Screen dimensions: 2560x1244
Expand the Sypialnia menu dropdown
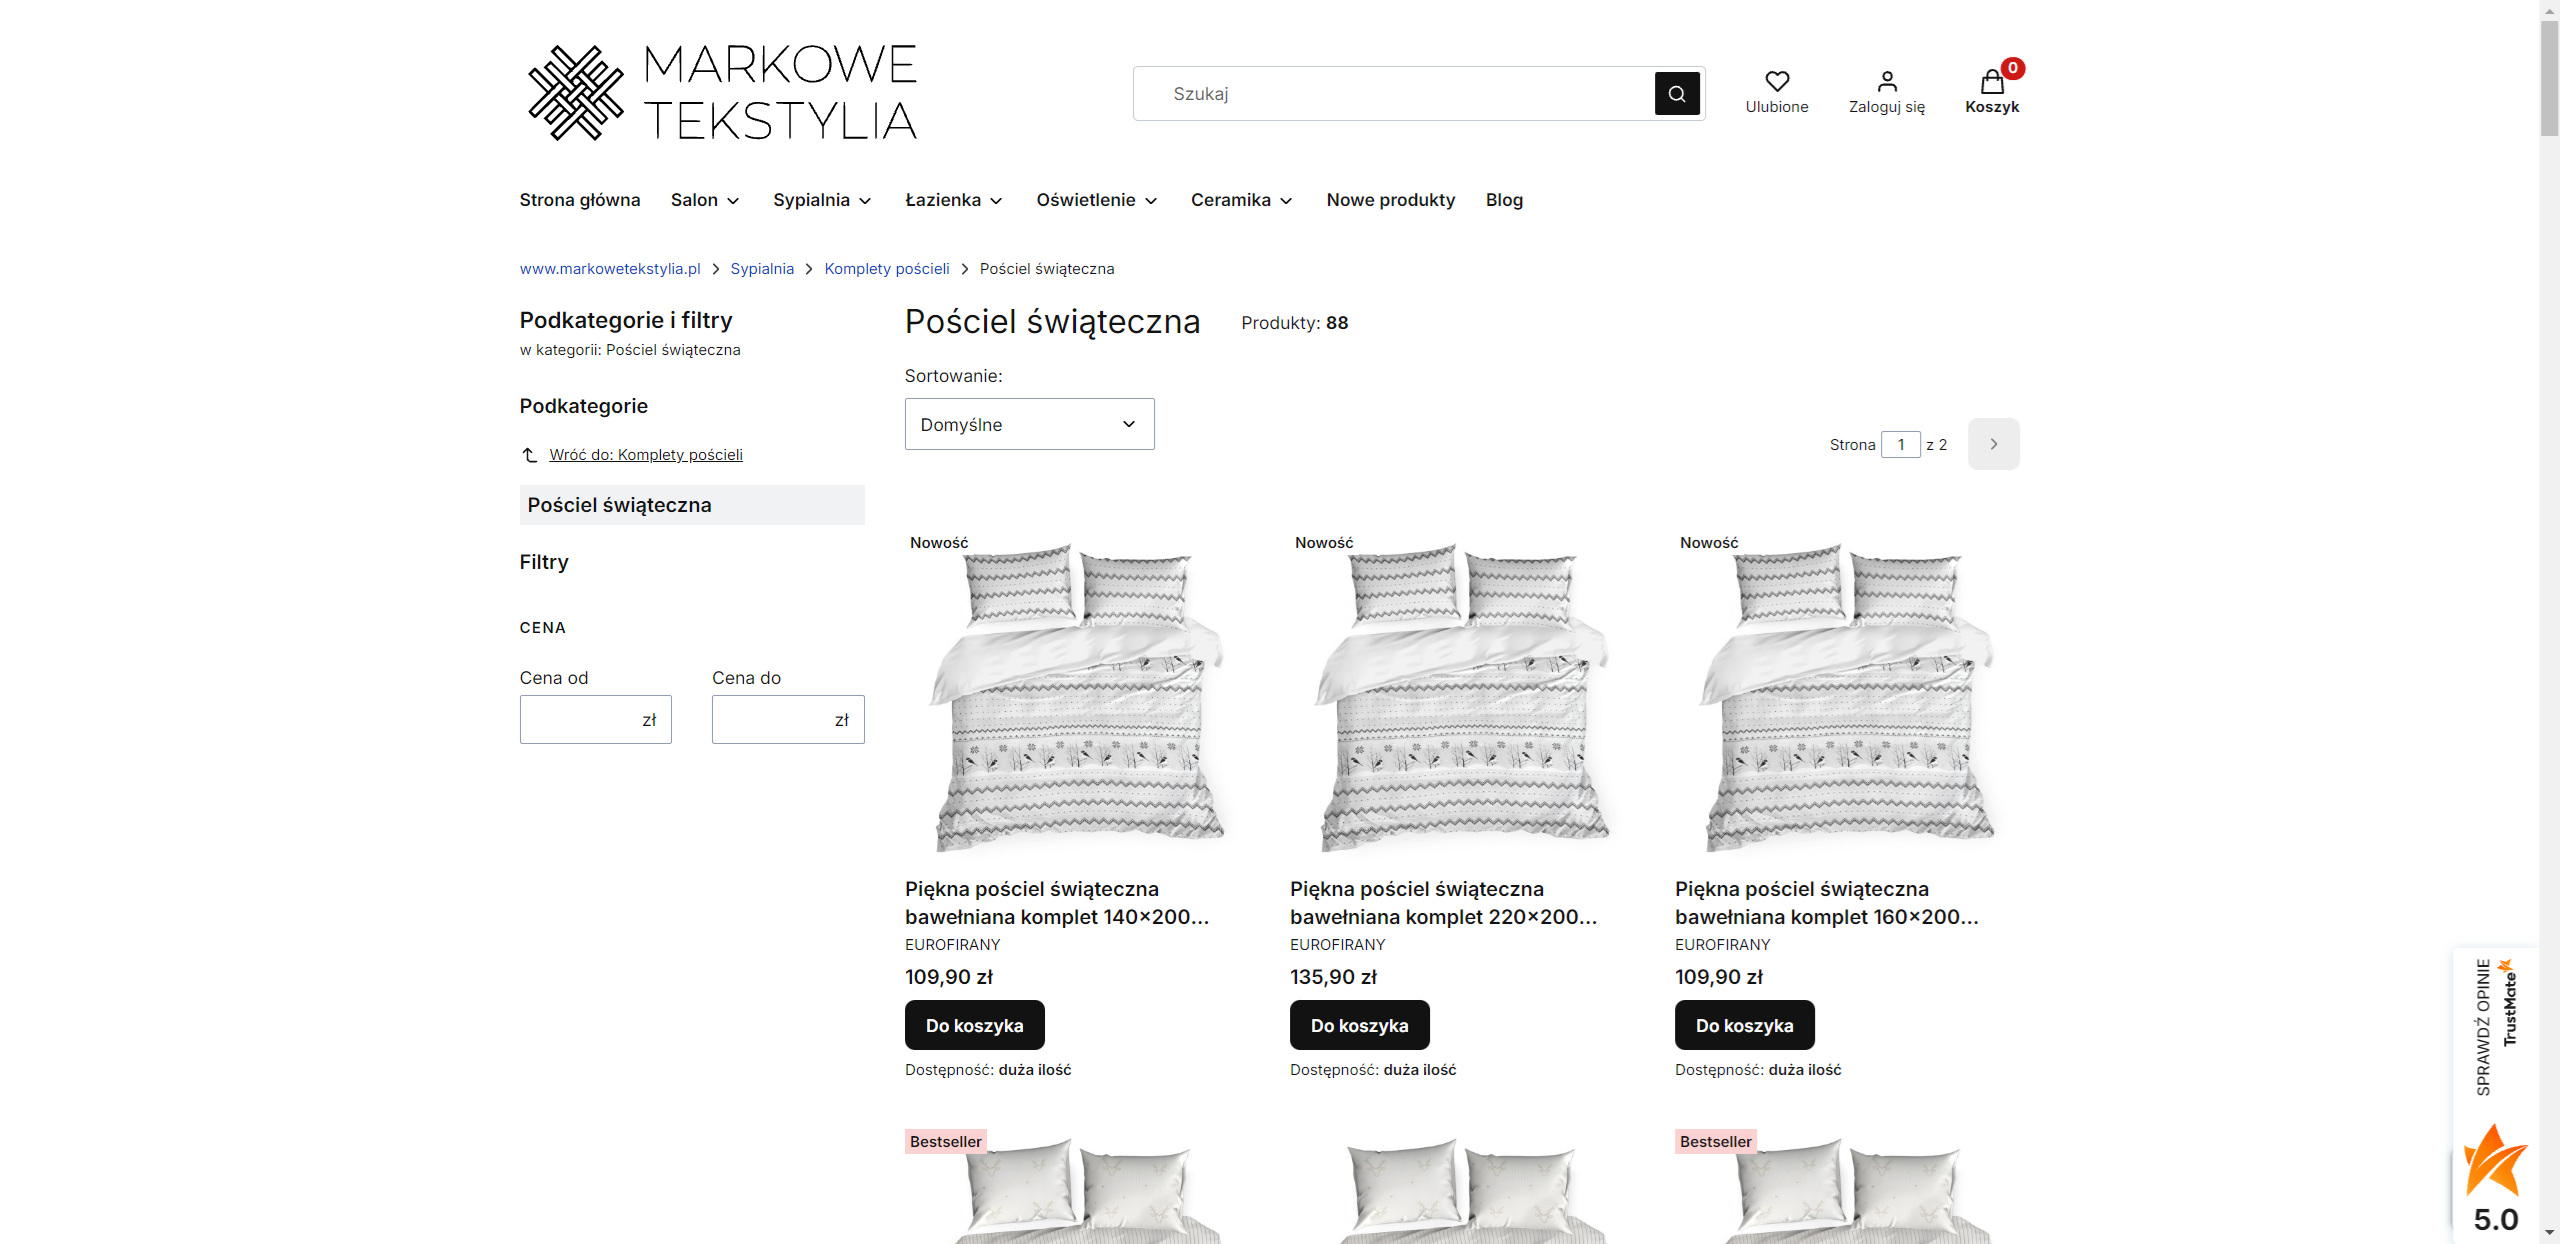tap(822, 200)
